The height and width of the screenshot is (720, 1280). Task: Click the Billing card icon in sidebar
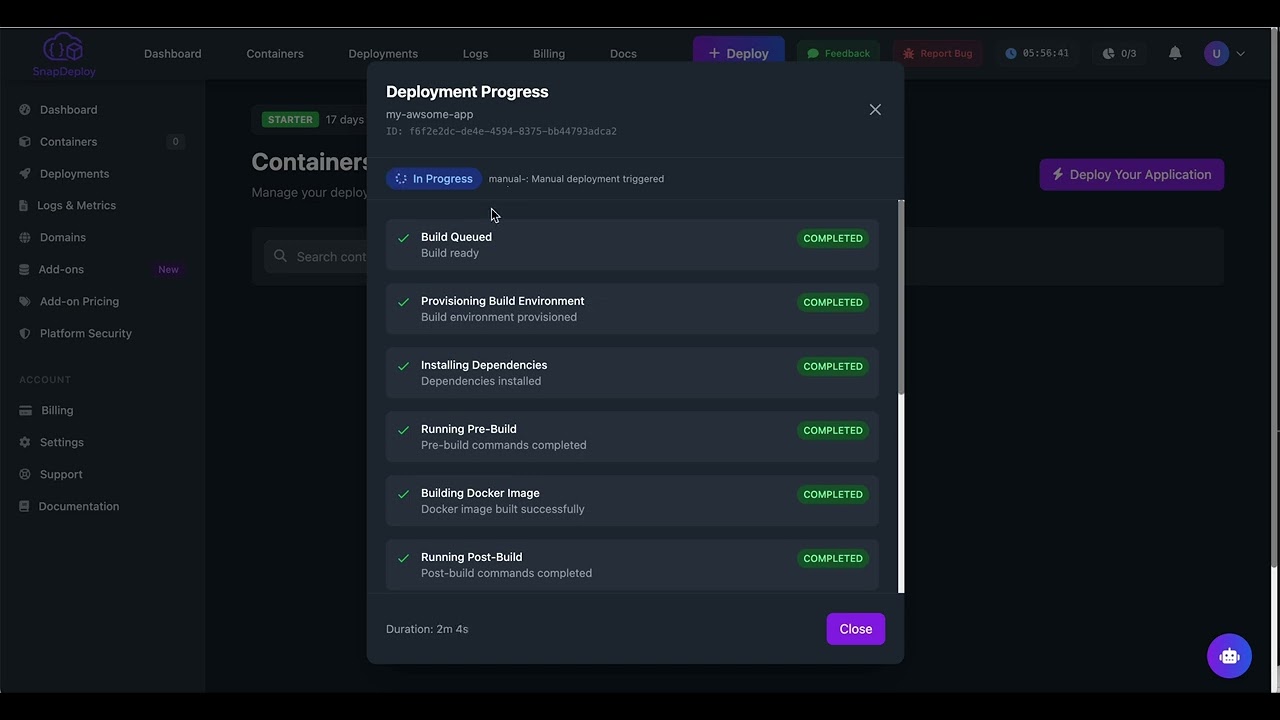[x=25, y=411]
